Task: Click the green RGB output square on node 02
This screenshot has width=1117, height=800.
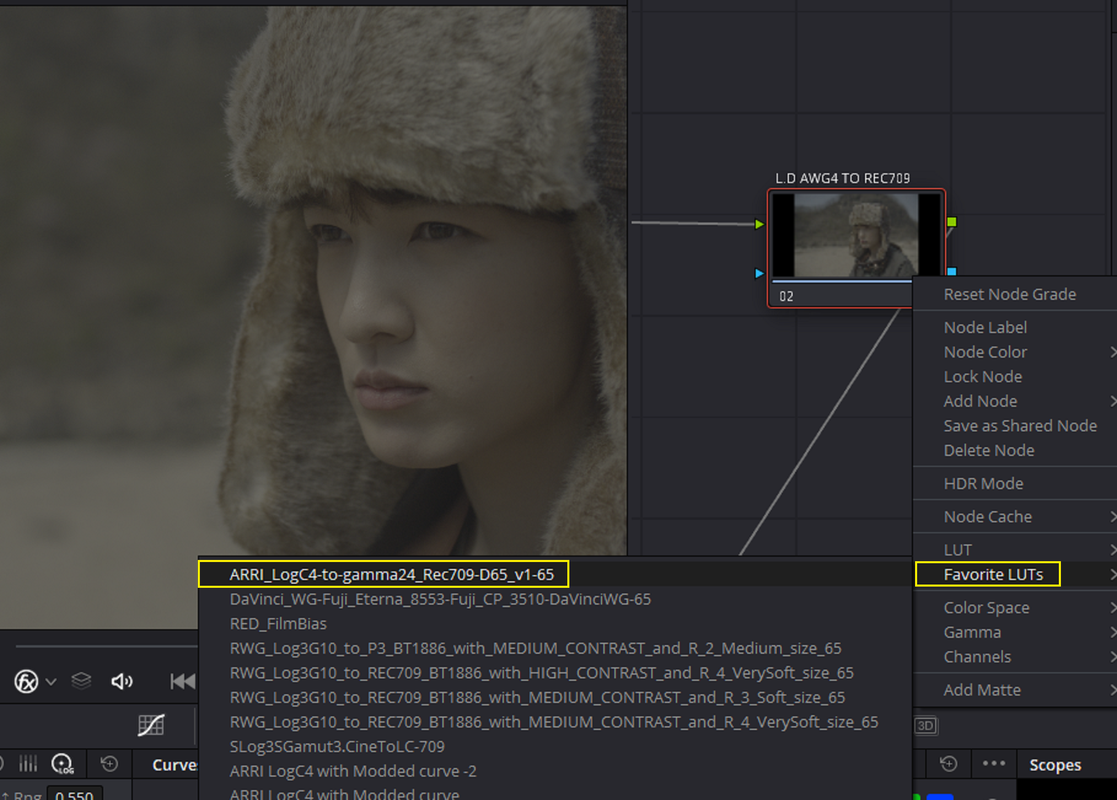Action: pos(952,222)
